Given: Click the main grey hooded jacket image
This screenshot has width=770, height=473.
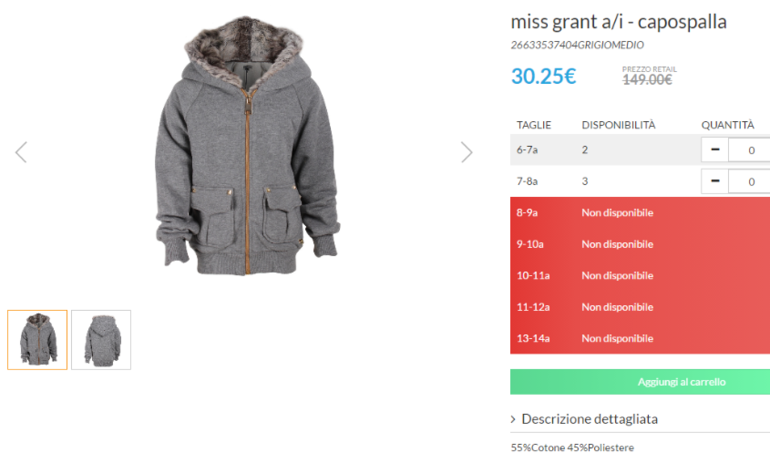Looking at the screenshot, I should click(247, 145).
